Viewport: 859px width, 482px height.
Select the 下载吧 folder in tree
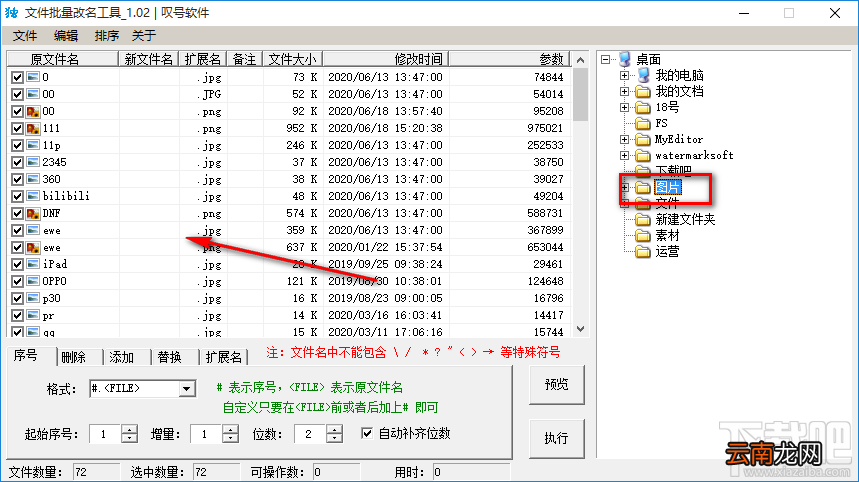click(674, 170)
